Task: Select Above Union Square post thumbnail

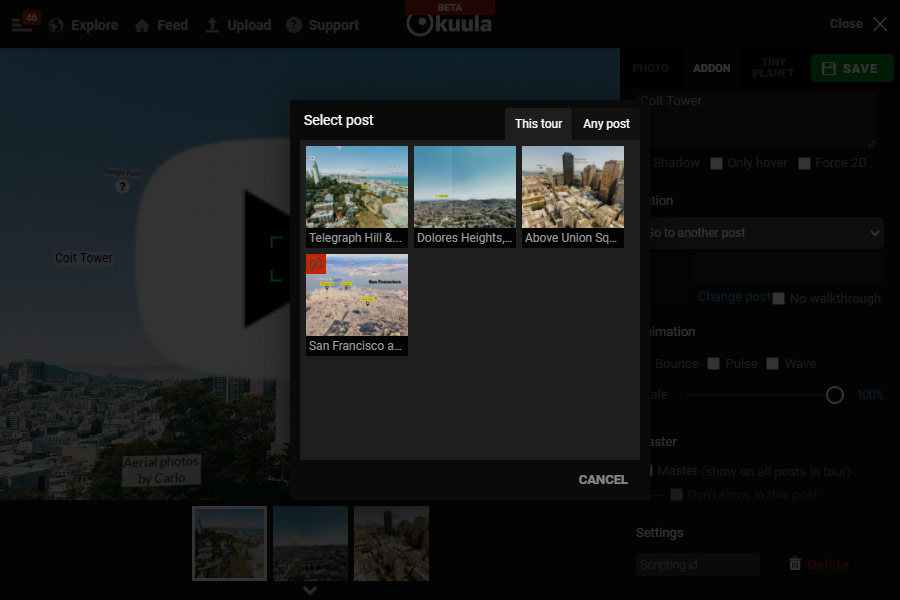Action: [573, 196]
